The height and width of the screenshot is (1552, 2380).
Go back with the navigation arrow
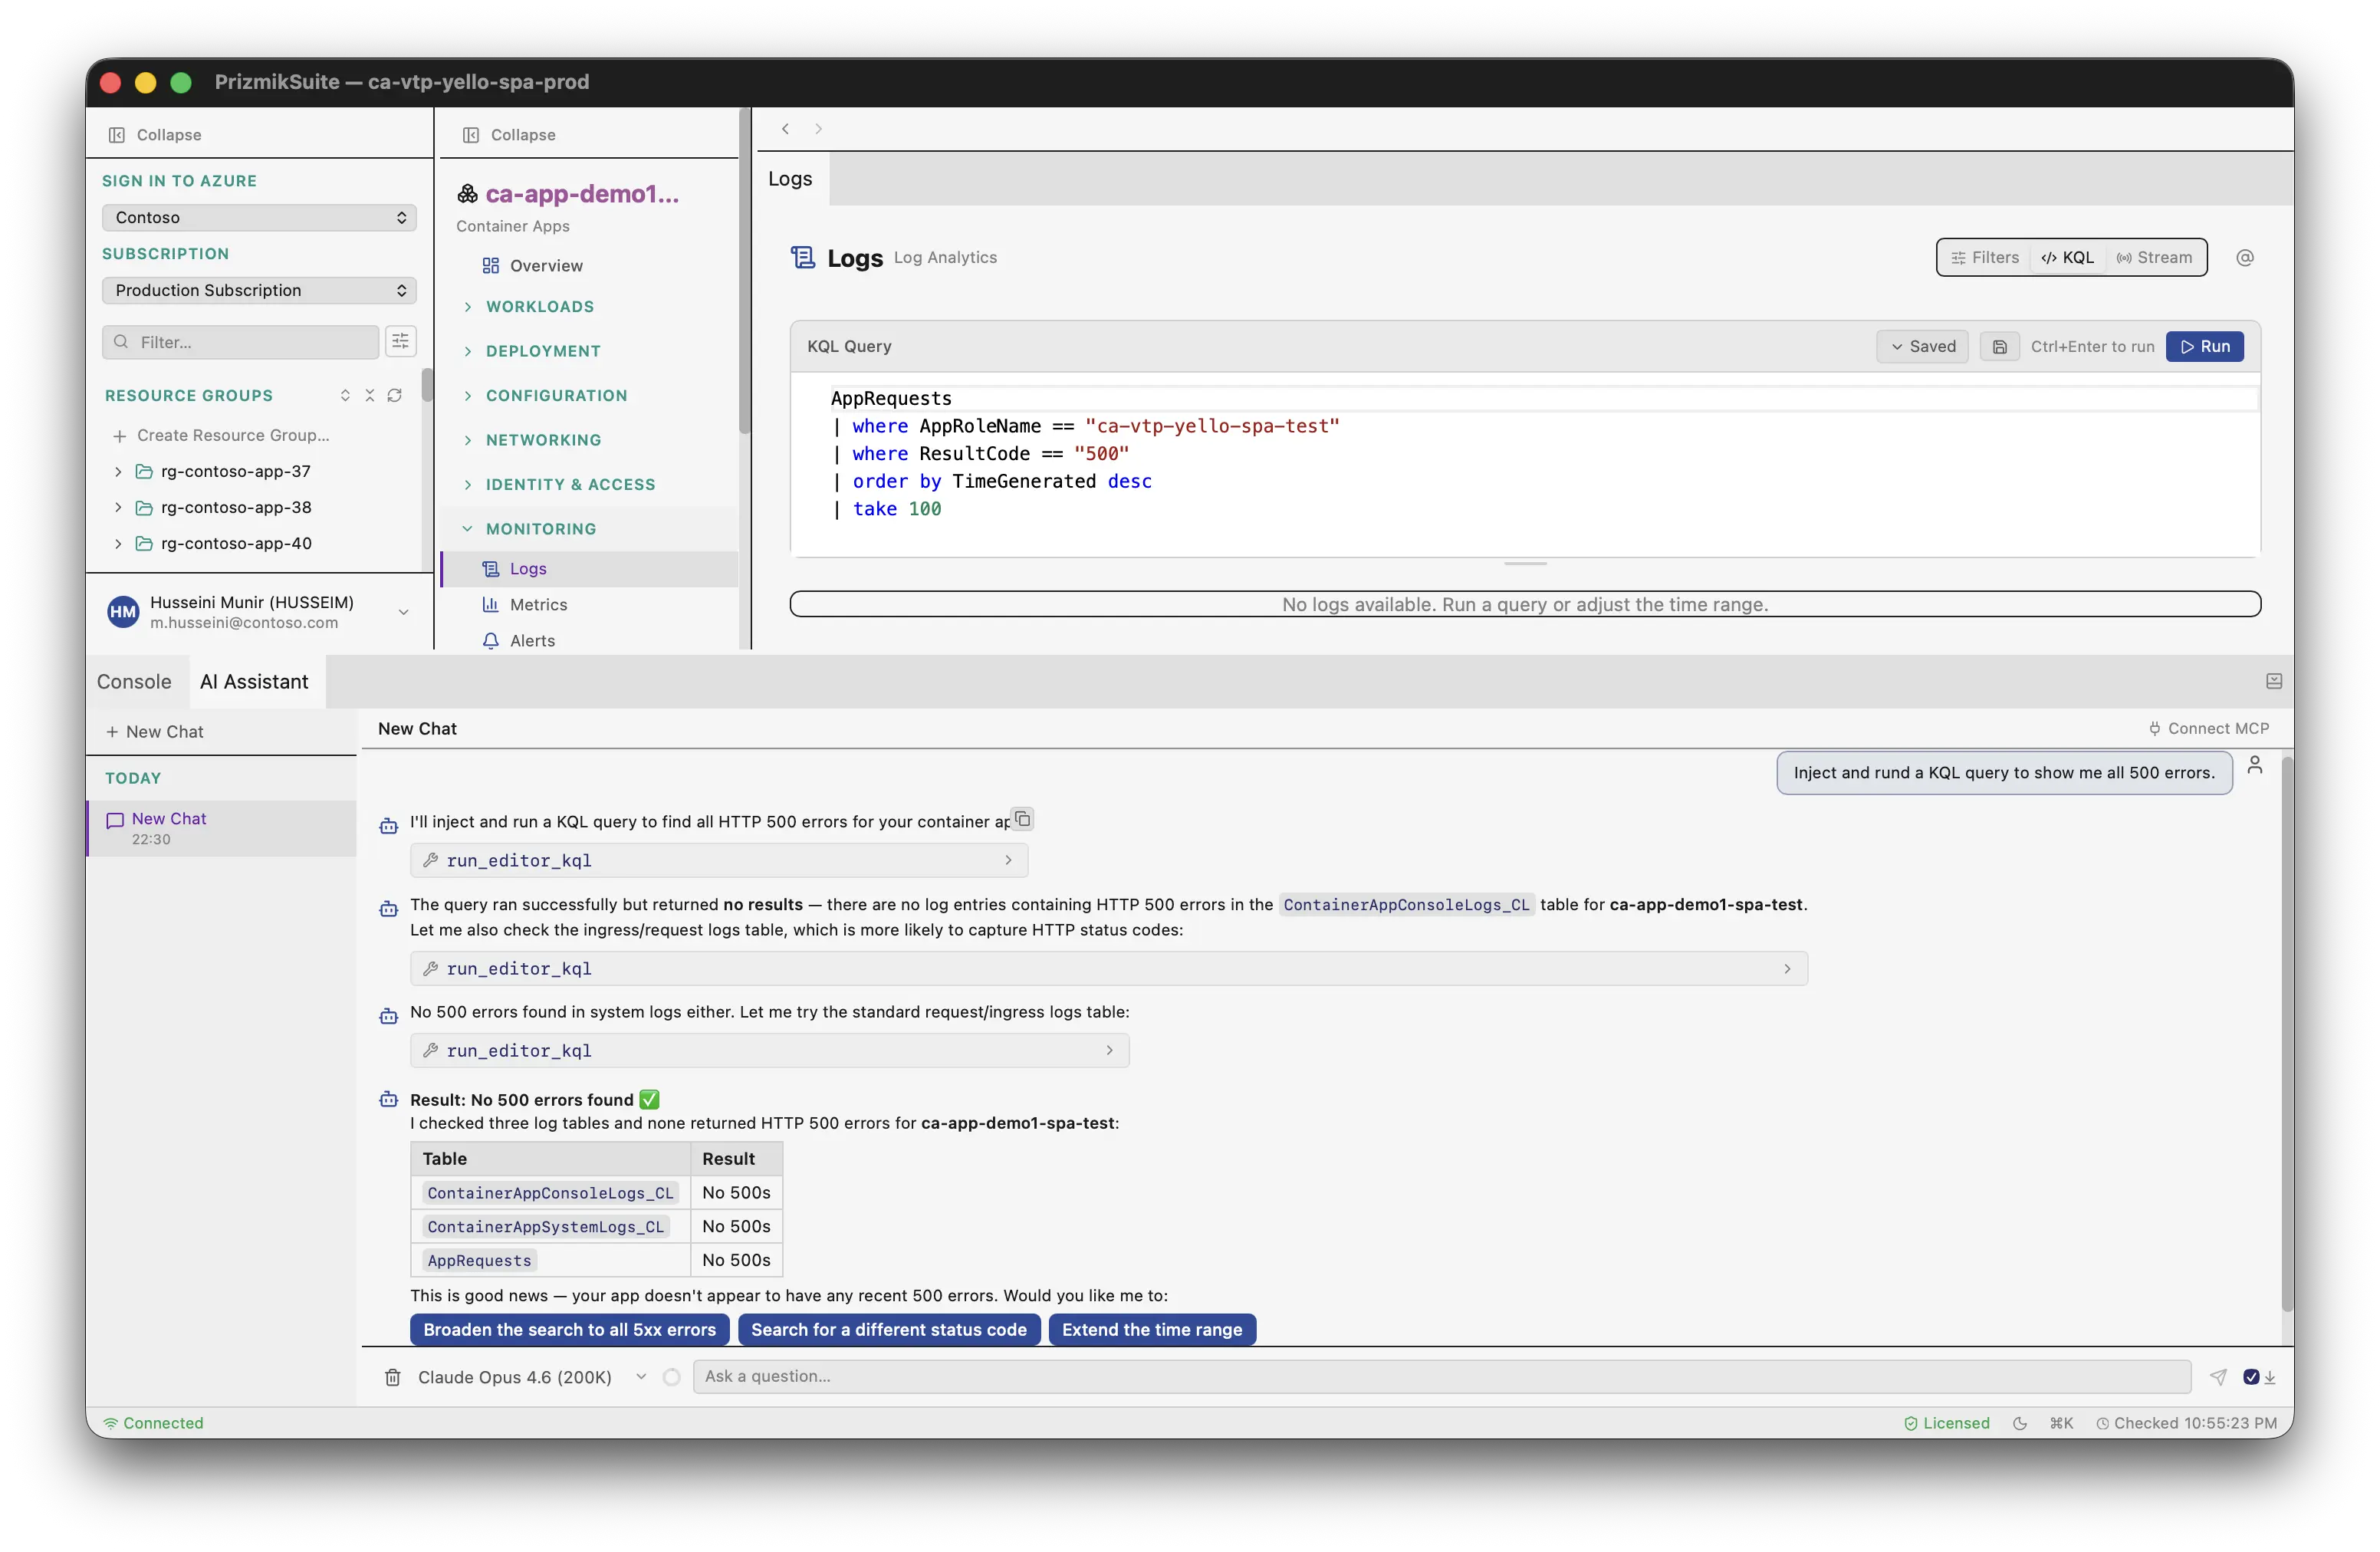[x=785, y=128]
